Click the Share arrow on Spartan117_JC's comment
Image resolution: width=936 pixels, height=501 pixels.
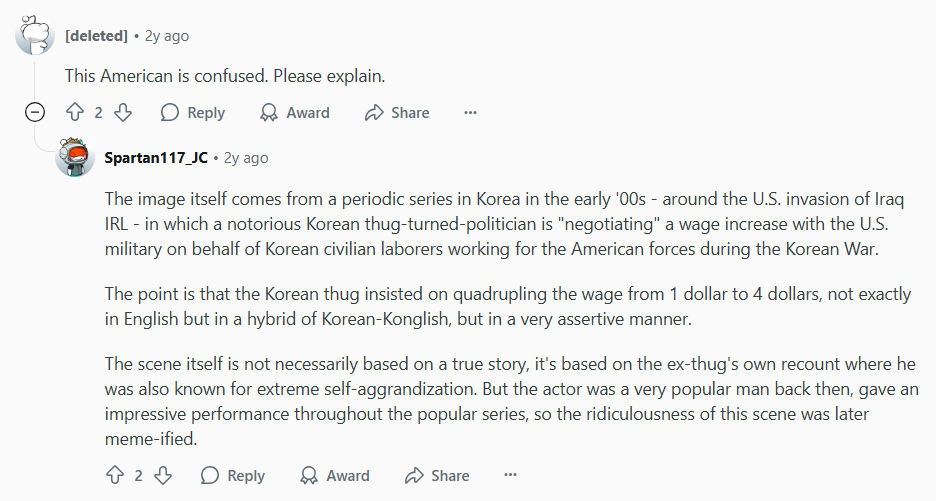[x=414, y=475]
